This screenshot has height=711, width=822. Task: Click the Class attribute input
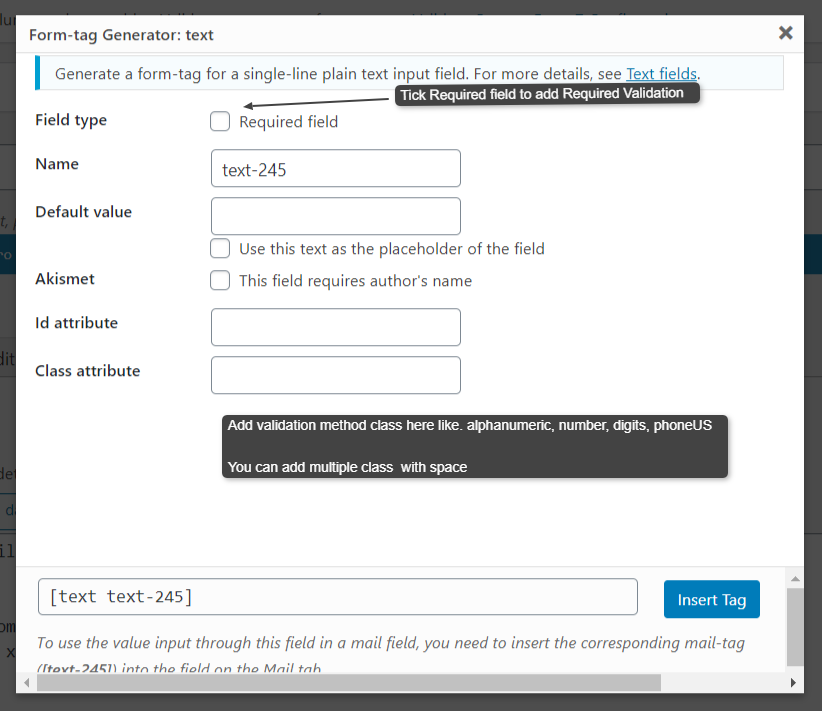click(336, 375)
